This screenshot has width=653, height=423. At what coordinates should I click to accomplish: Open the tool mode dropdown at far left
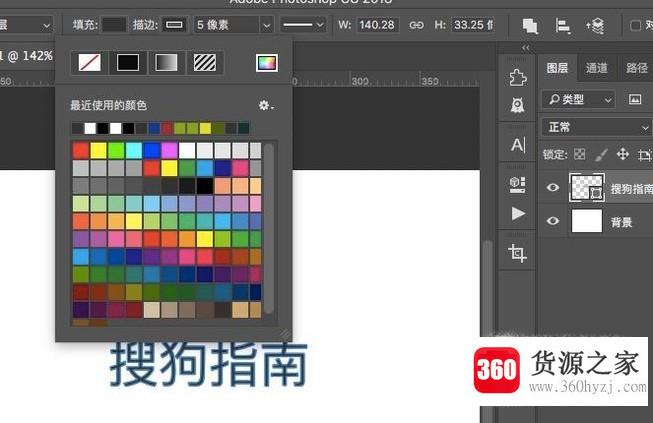[26, 25]
